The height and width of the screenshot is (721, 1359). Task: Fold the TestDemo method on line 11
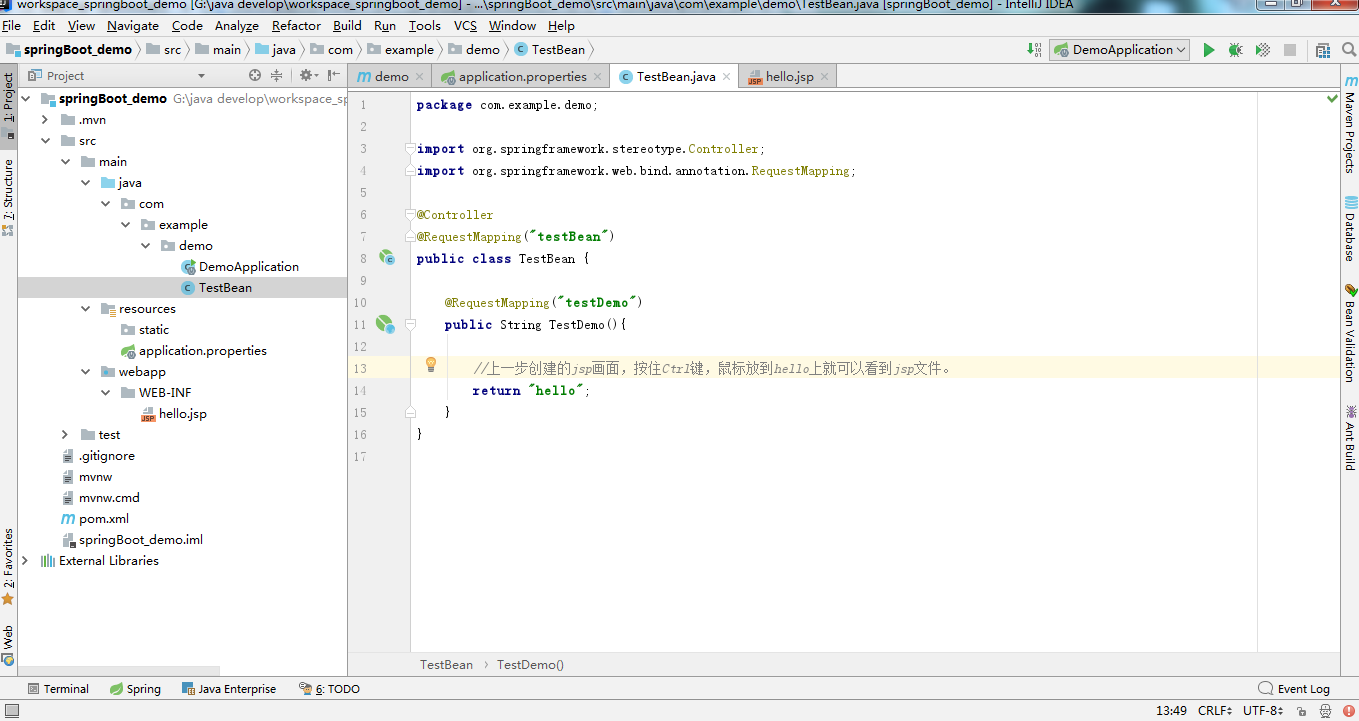point(410,324)
